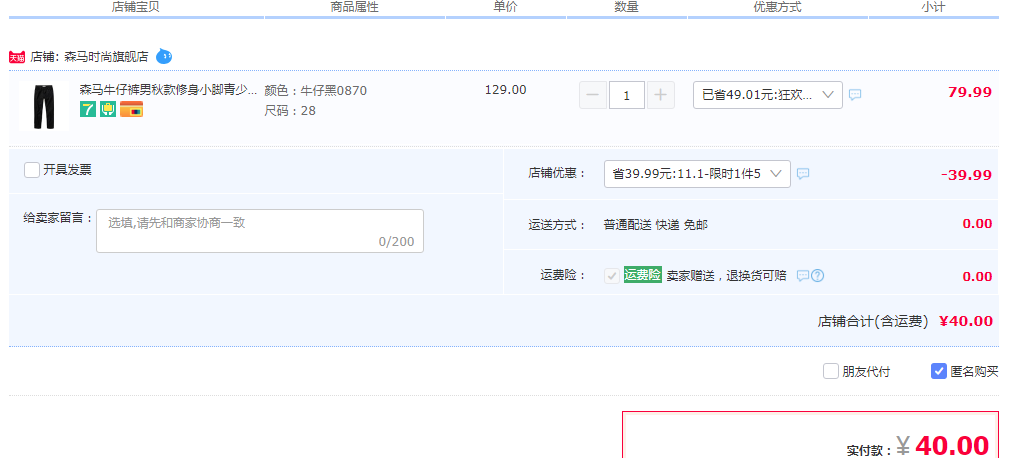Click the Tmall logo icon beside store name

point(17,57)
